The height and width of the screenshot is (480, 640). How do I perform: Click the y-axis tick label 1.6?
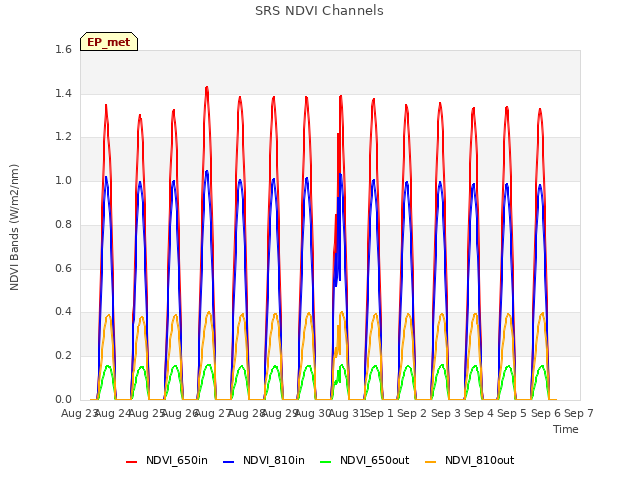tap(63, 49)
